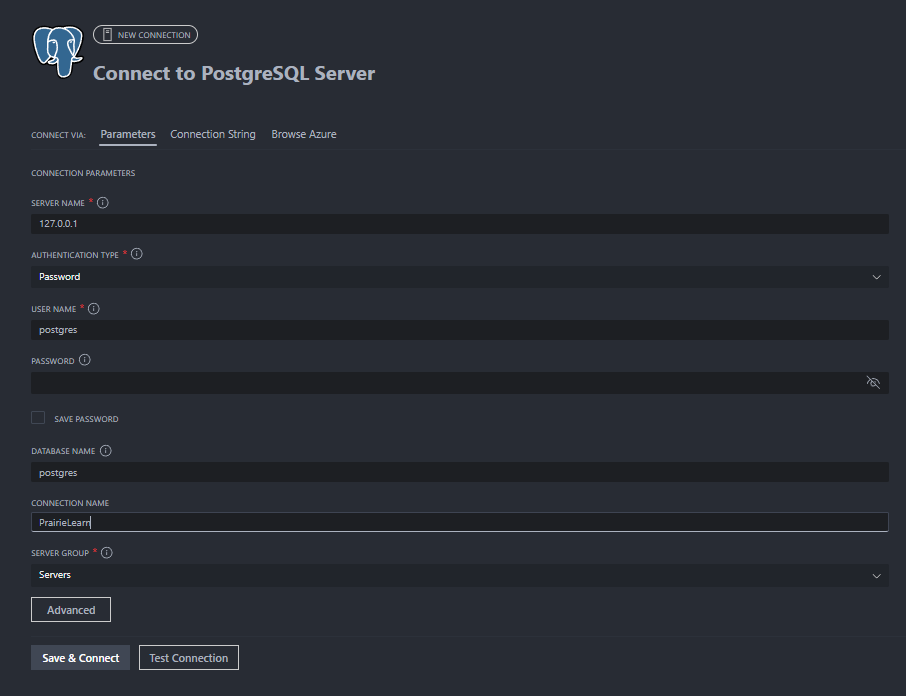This screenshot has height=696, width=906.
Task: Click the Connection Parameters section label
Action: [83, 173]
